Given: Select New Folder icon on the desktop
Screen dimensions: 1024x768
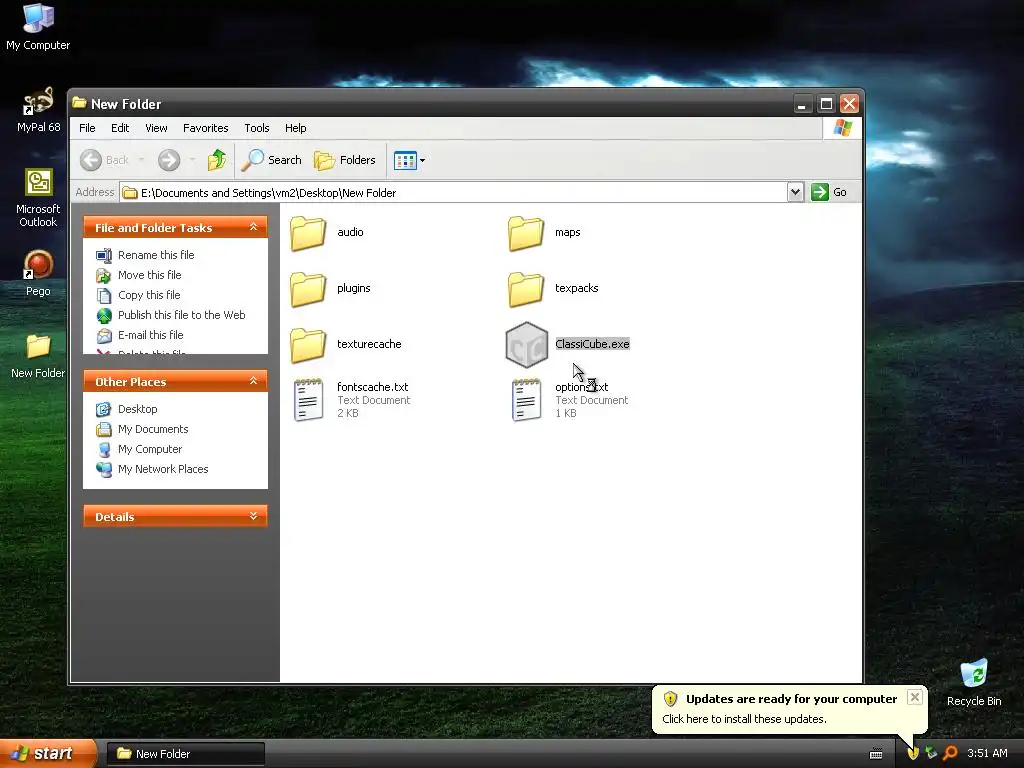Looking at the screenshot, I should (38, 356).
